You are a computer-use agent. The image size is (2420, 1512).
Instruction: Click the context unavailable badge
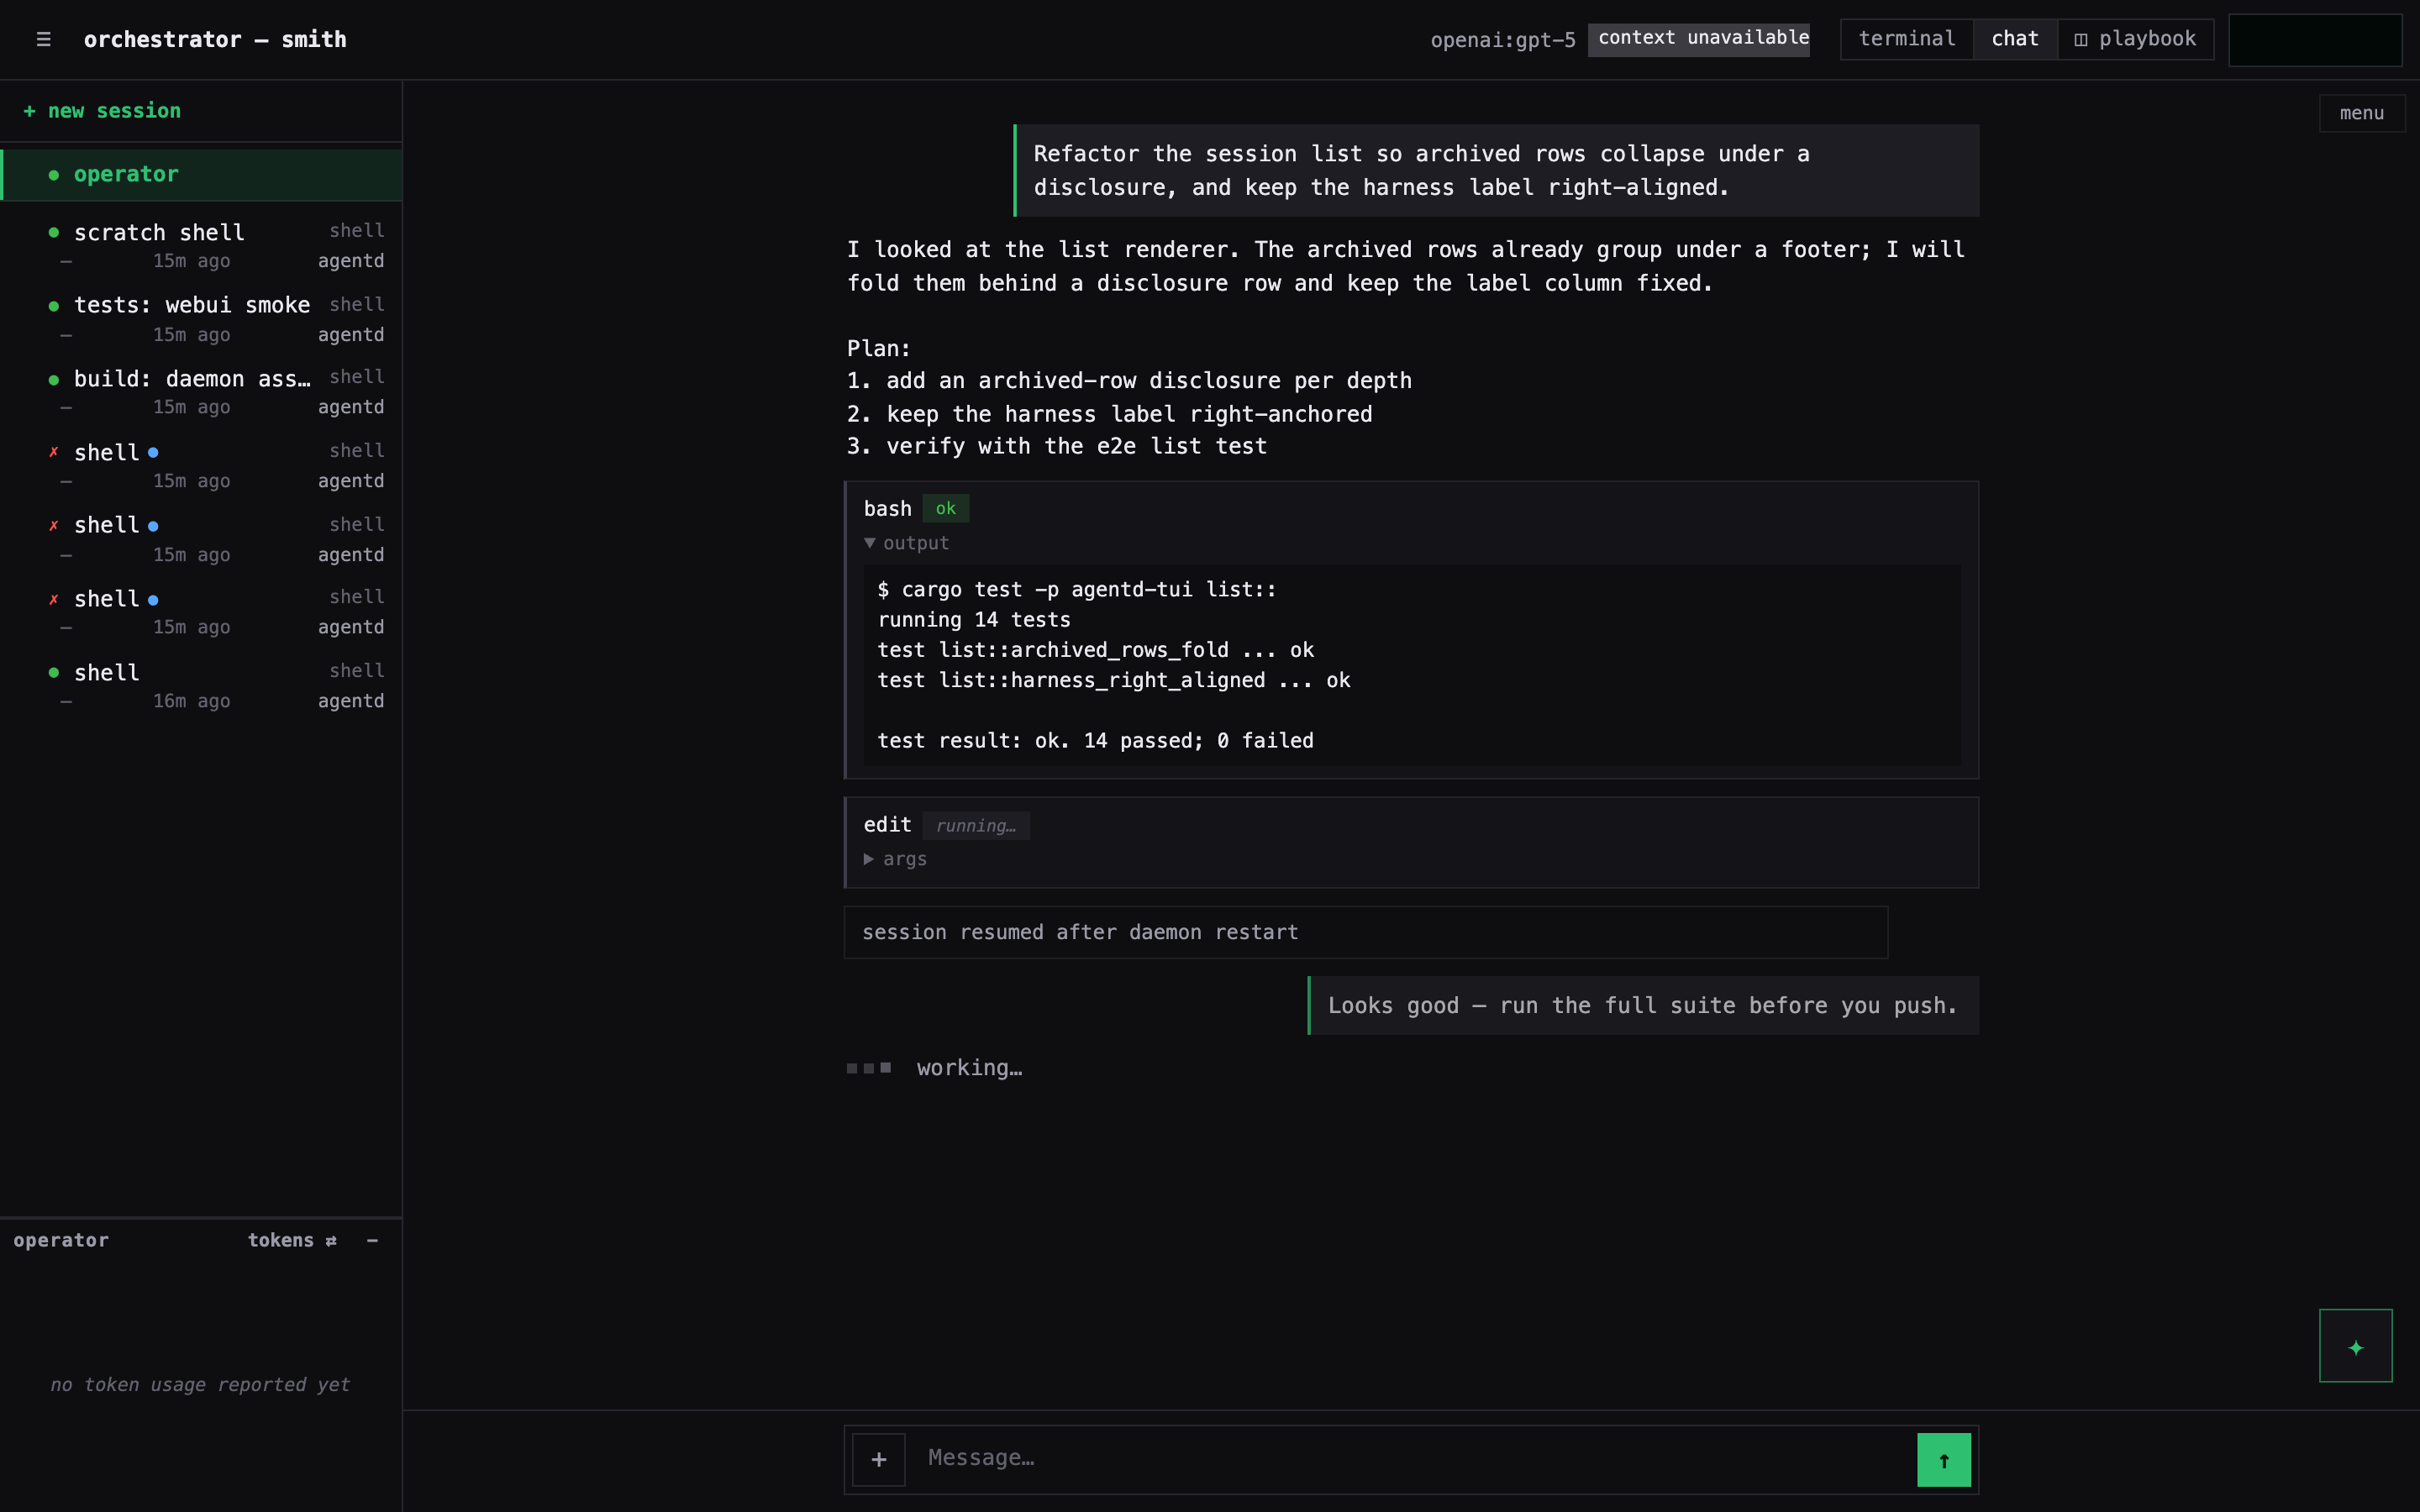(x=1698, y=39)
